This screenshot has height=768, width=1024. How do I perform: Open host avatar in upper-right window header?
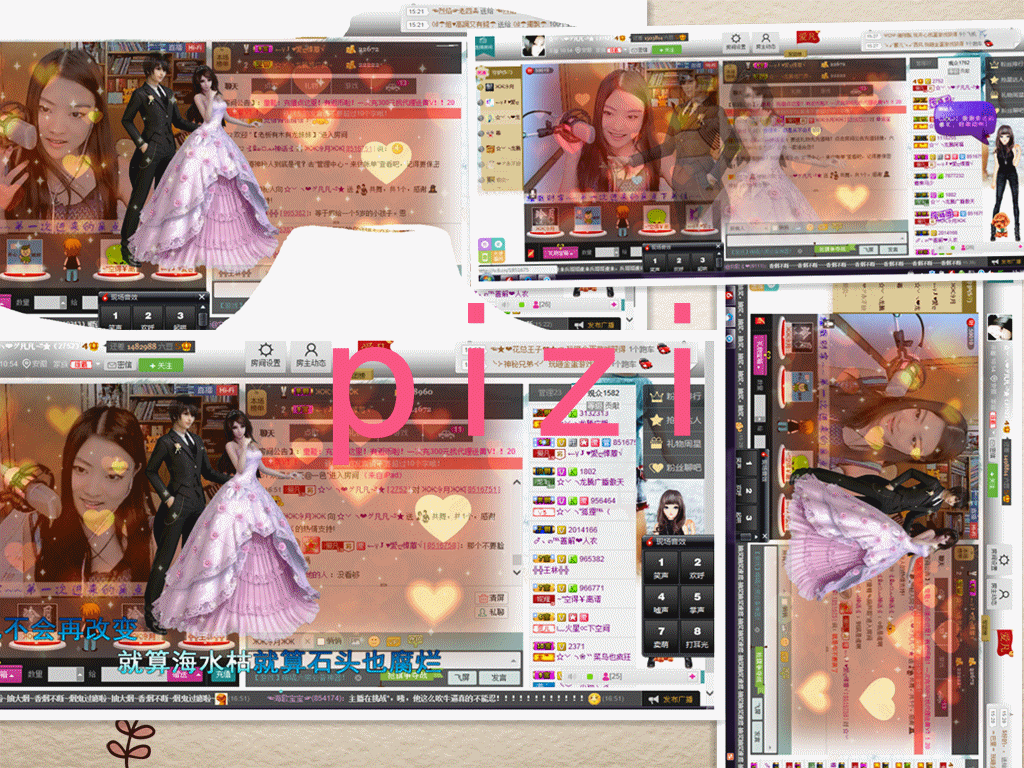534,46
